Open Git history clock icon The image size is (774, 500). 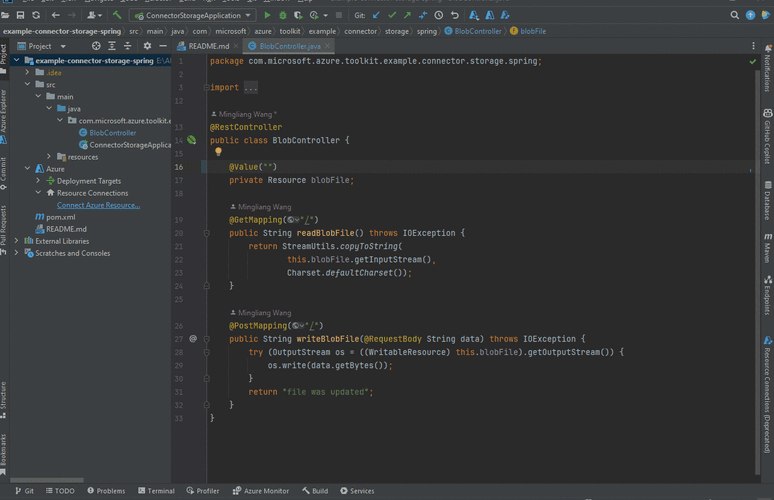point(438,15)
